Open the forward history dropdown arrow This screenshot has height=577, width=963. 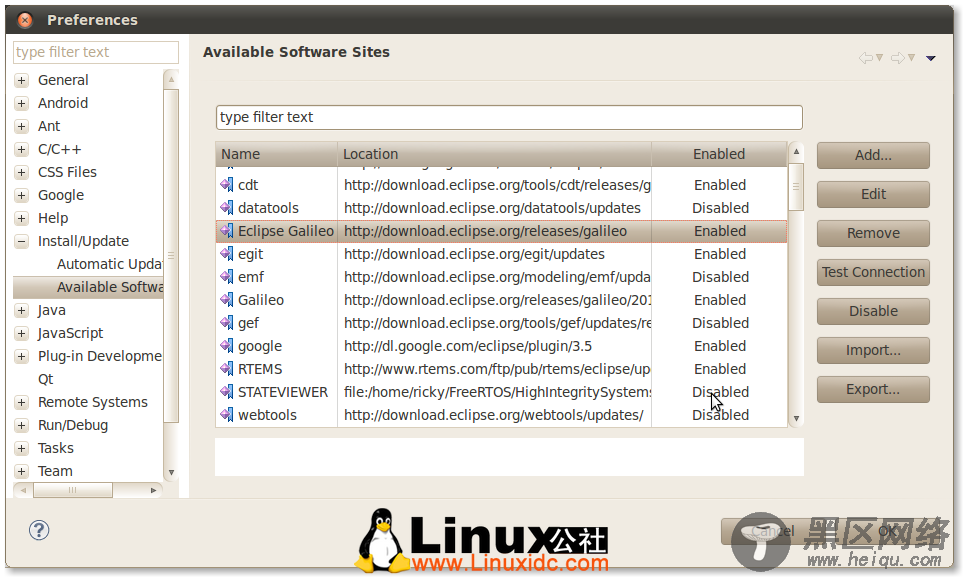point(911,58)
